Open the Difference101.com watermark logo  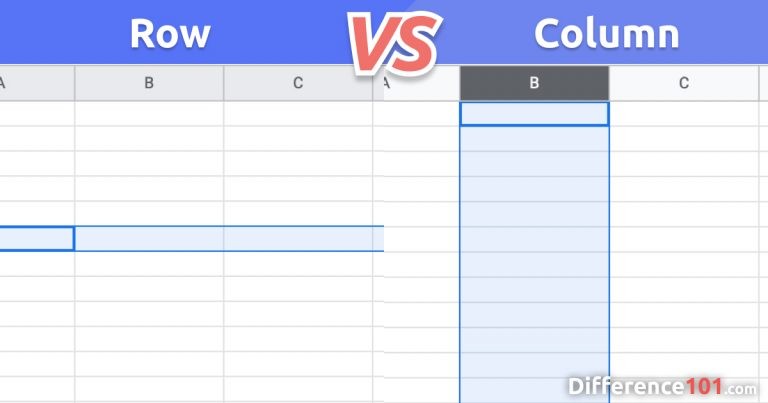coord(660,385)
